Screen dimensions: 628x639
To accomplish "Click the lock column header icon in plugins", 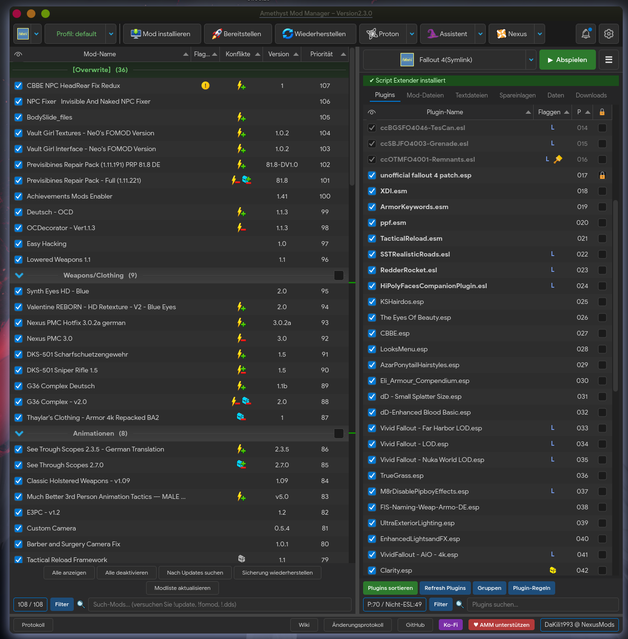I will [602, 112].
